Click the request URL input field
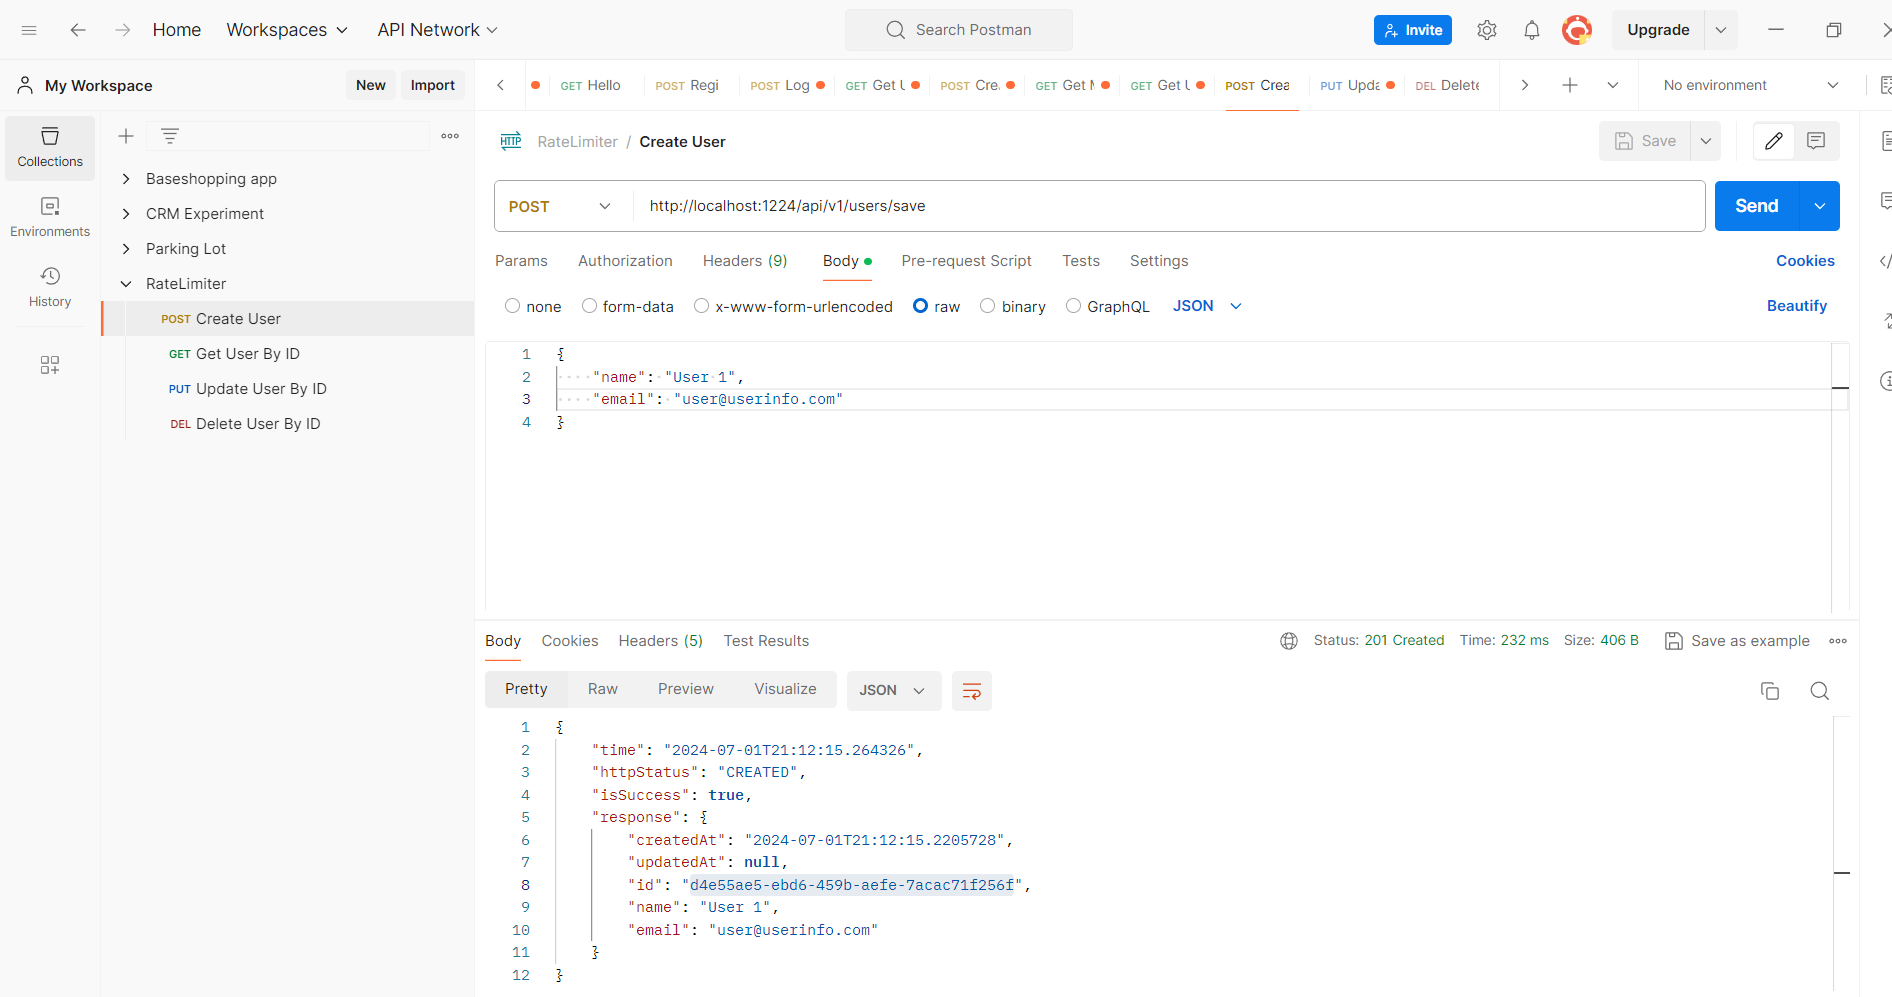 tap(1168, 206)
